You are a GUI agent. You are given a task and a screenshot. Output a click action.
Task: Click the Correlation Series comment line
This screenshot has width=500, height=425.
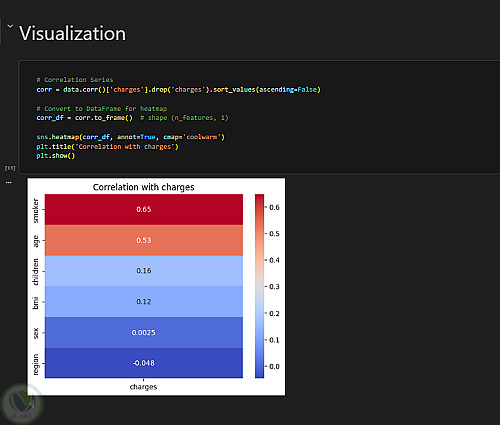pyautogui.click(x=75, y=80)
